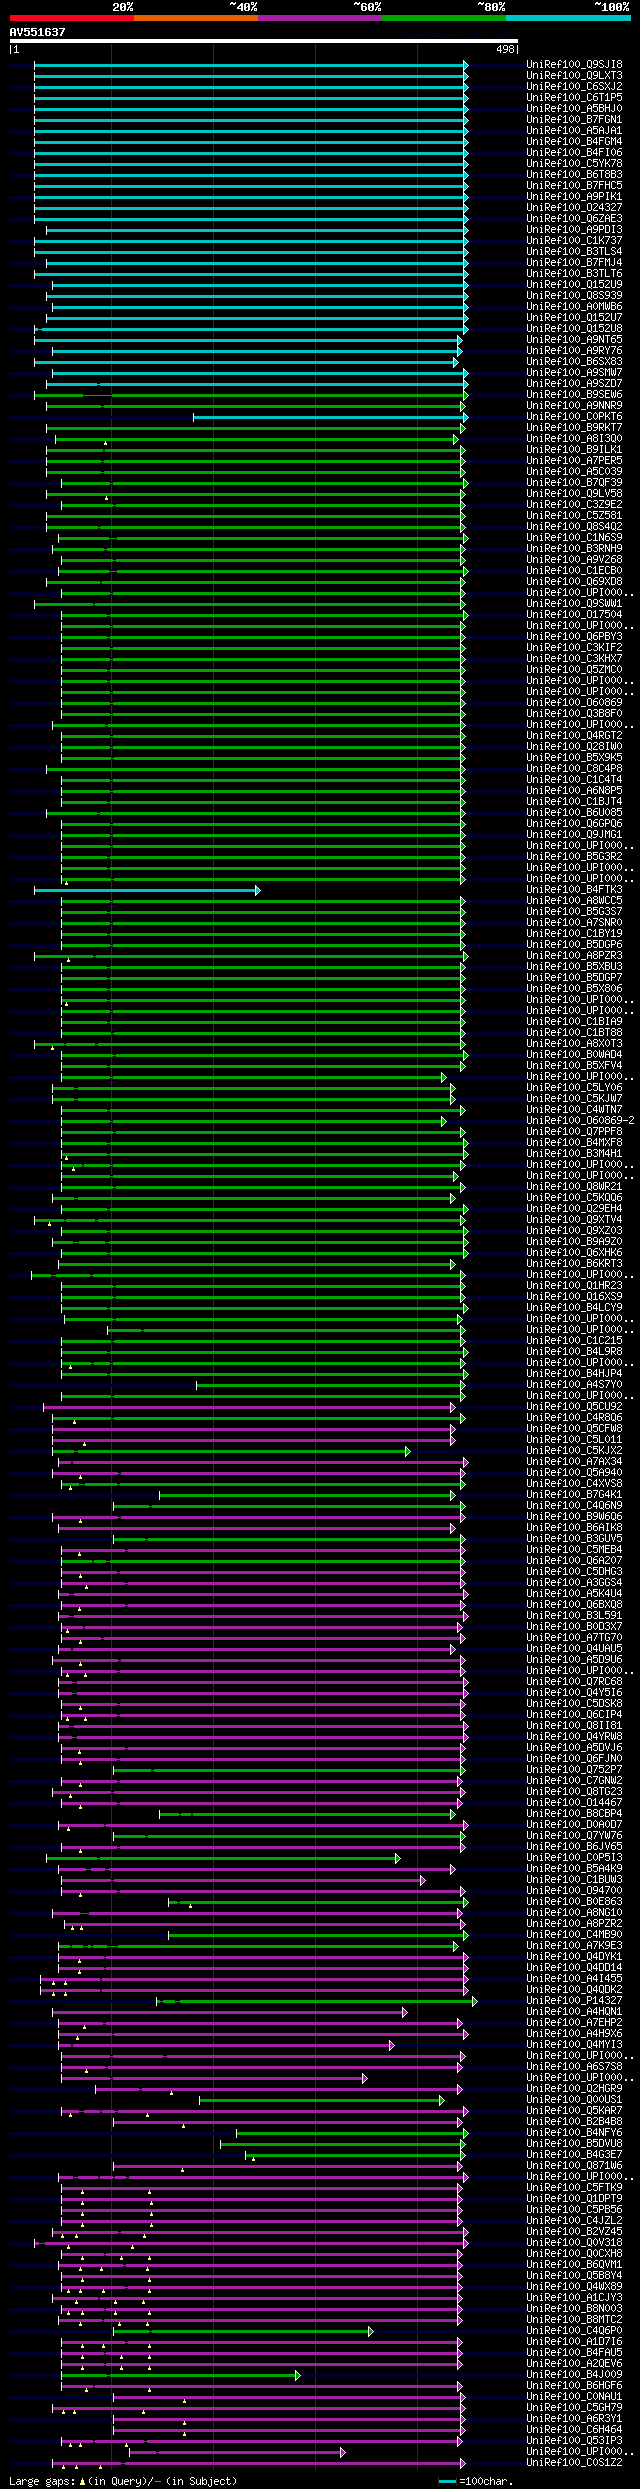The image size is (640, 2489).
Task: Click the cyan ~100% identity legend segment
Action: 567,18
